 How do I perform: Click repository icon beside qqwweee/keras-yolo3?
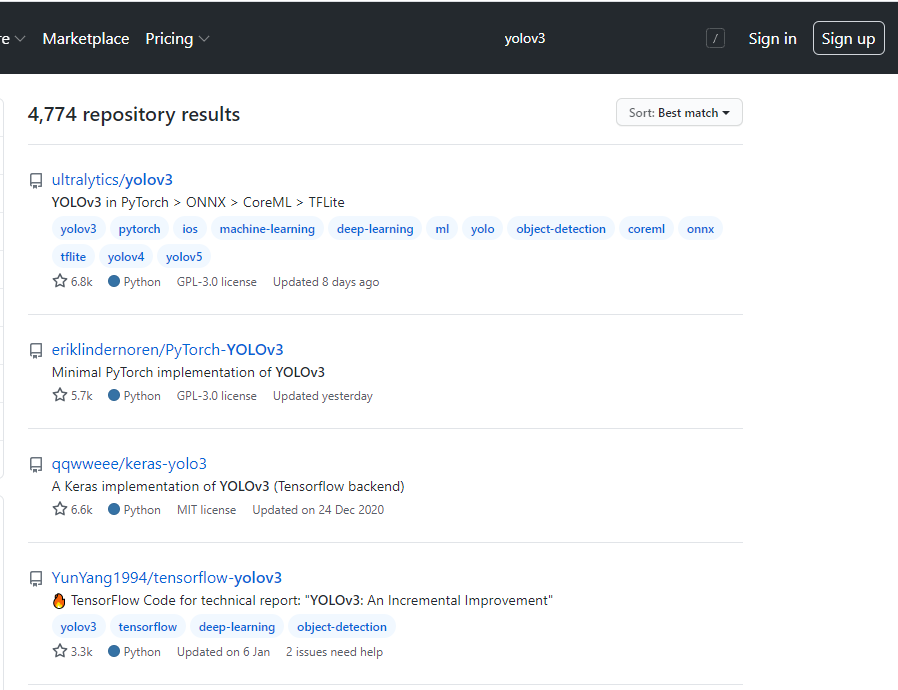pyautogui.click(x=36, y=465)
